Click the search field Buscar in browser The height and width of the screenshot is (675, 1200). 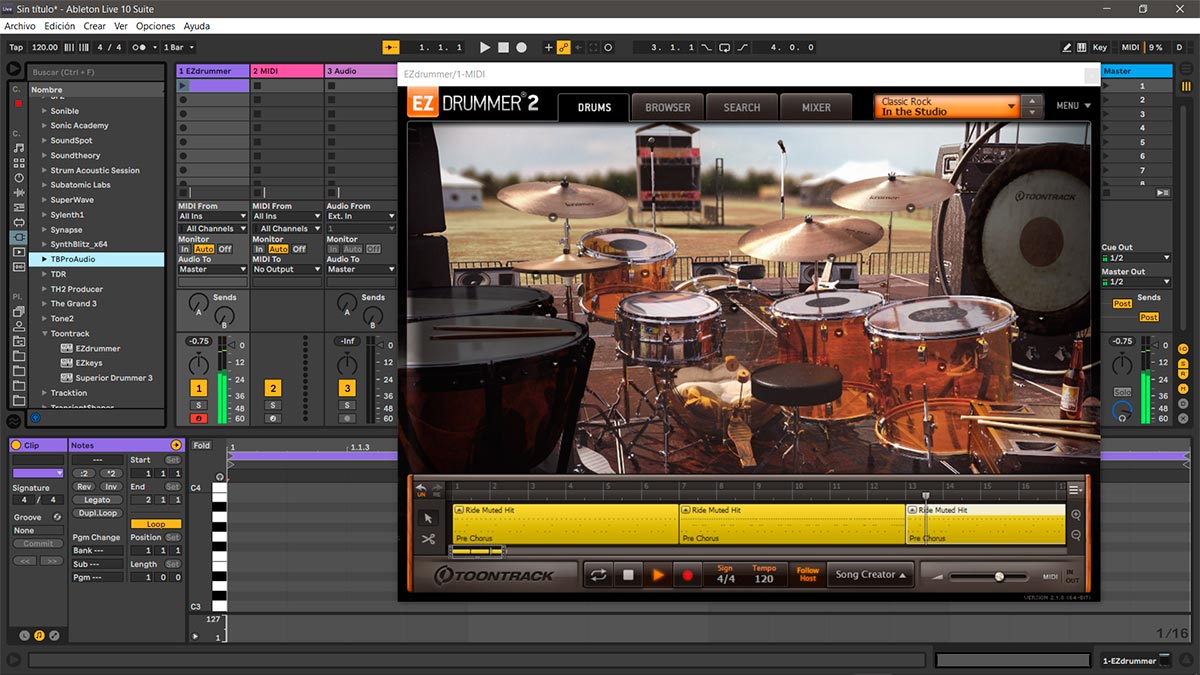(96, 73)
